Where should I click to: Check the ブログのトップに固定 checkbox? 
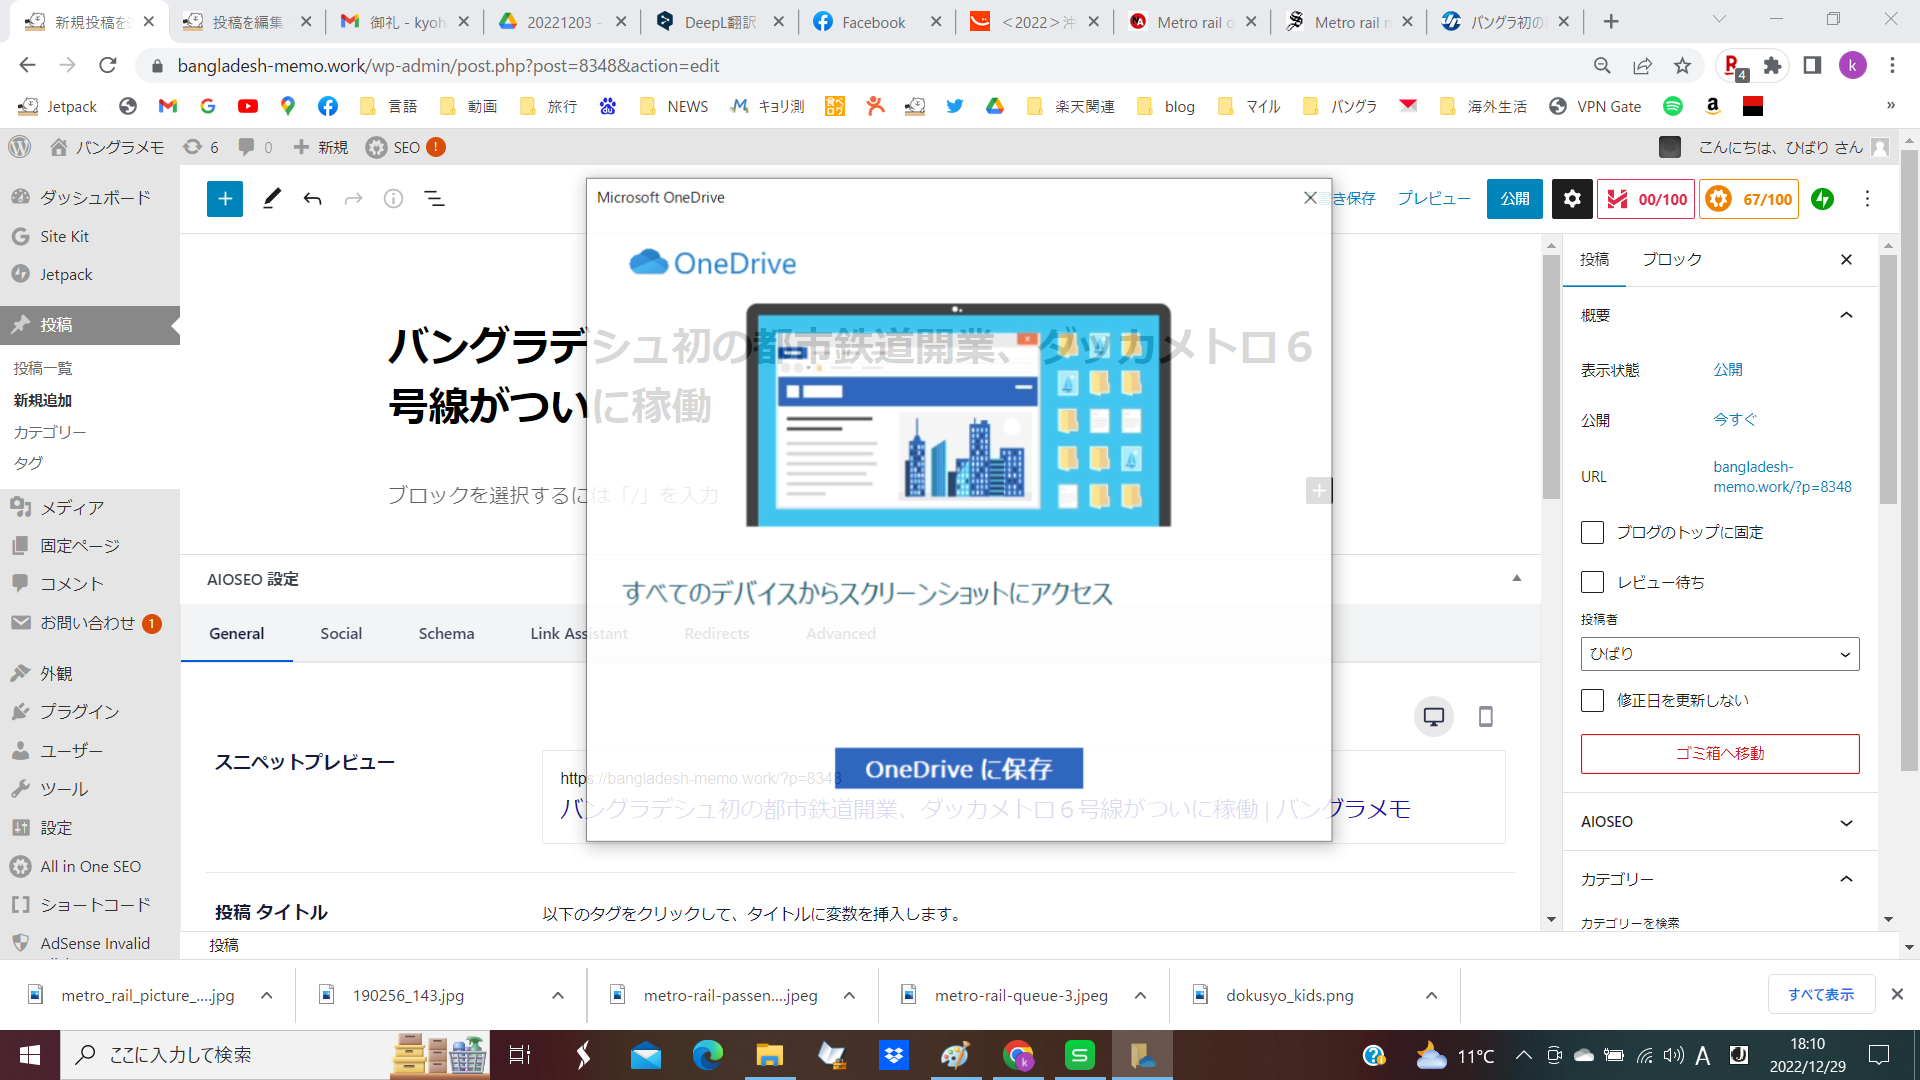1592,532
